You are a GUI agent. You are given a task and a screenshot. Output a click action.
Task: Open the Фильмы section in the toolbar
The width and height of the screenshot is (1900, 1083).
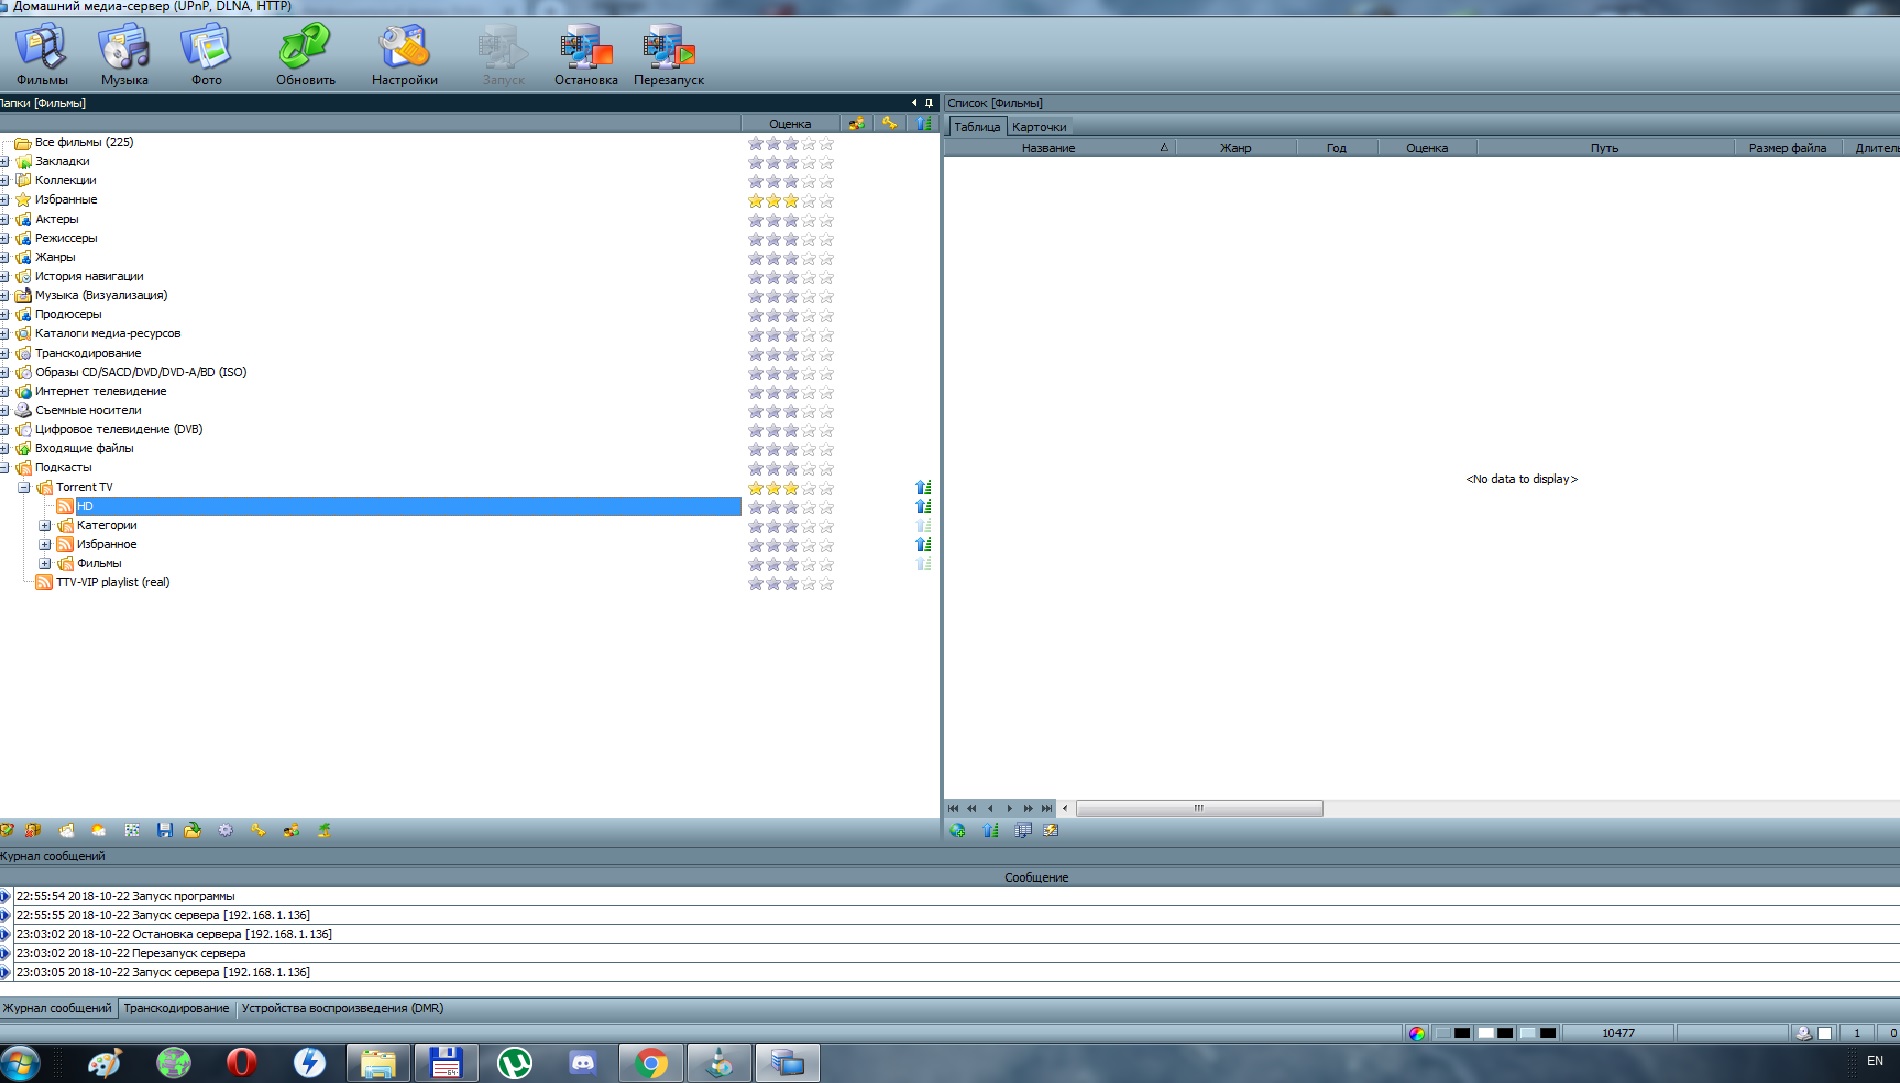[x=42, y=54]
